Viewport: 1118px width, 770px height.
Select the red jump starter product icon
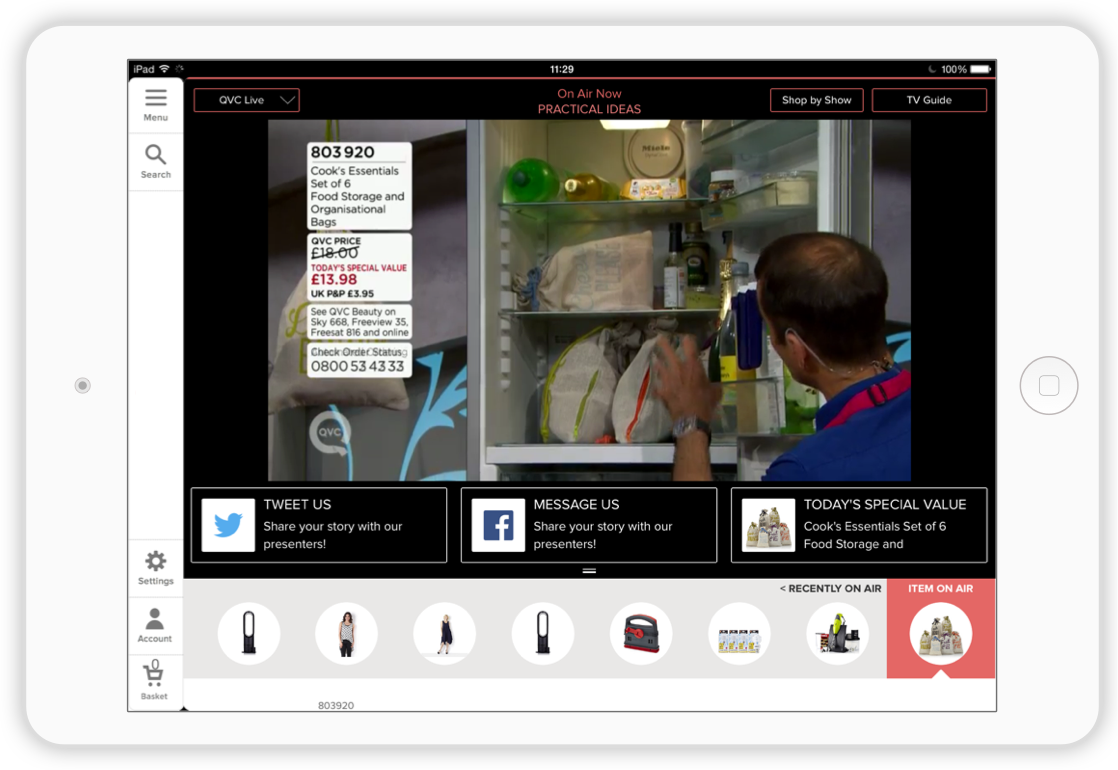point(641,634)
